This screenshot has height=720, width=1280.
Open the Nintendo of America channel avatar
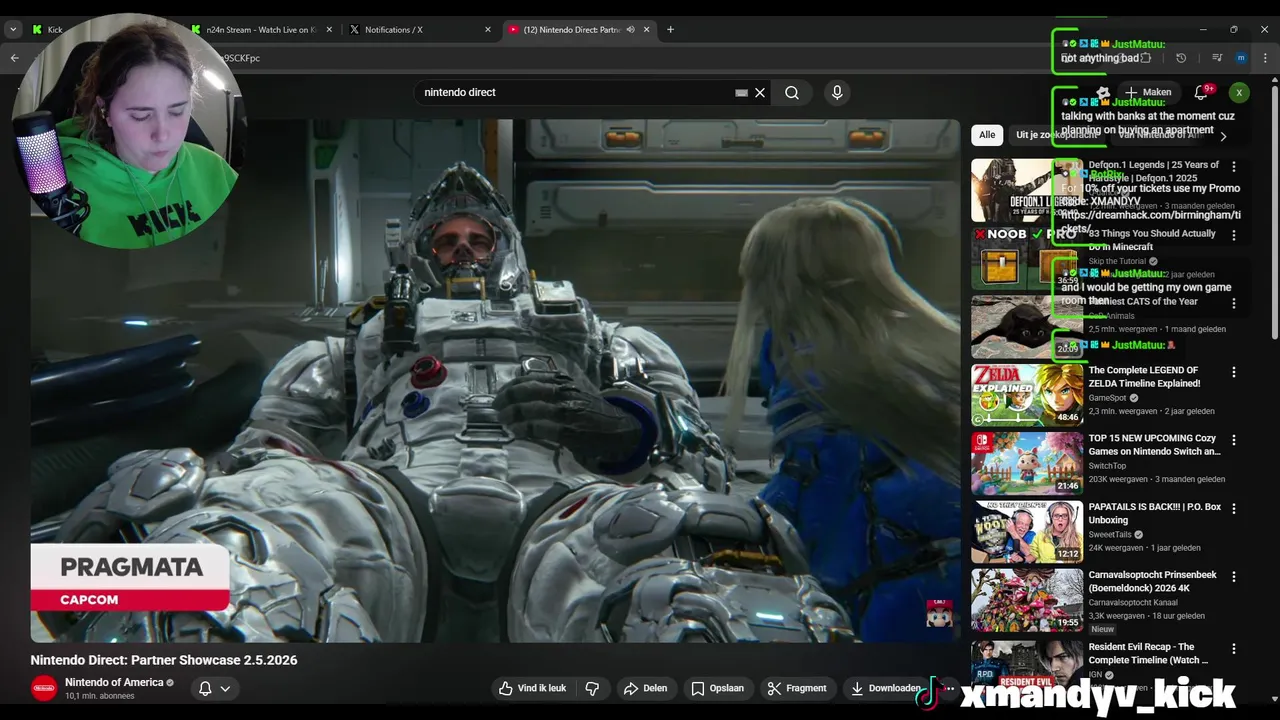pos(44,688)
